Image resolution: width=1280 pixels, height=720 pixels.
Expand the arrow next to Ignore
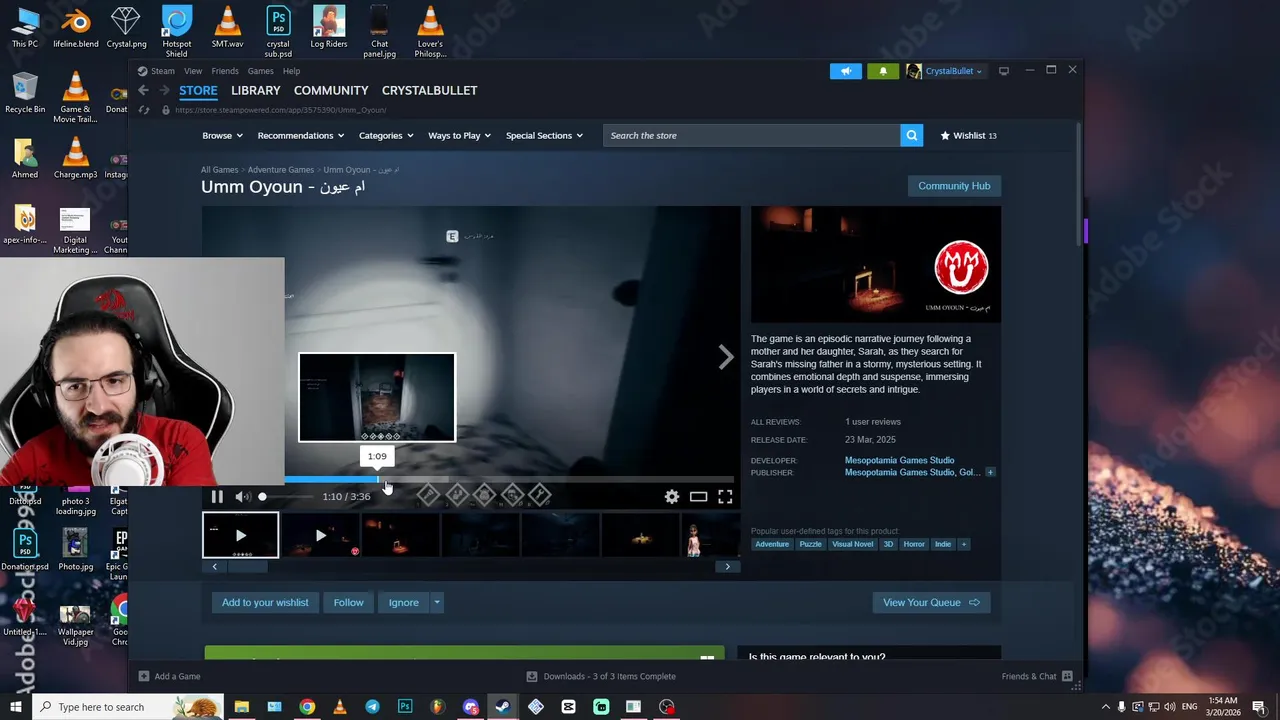pos(437,602)
